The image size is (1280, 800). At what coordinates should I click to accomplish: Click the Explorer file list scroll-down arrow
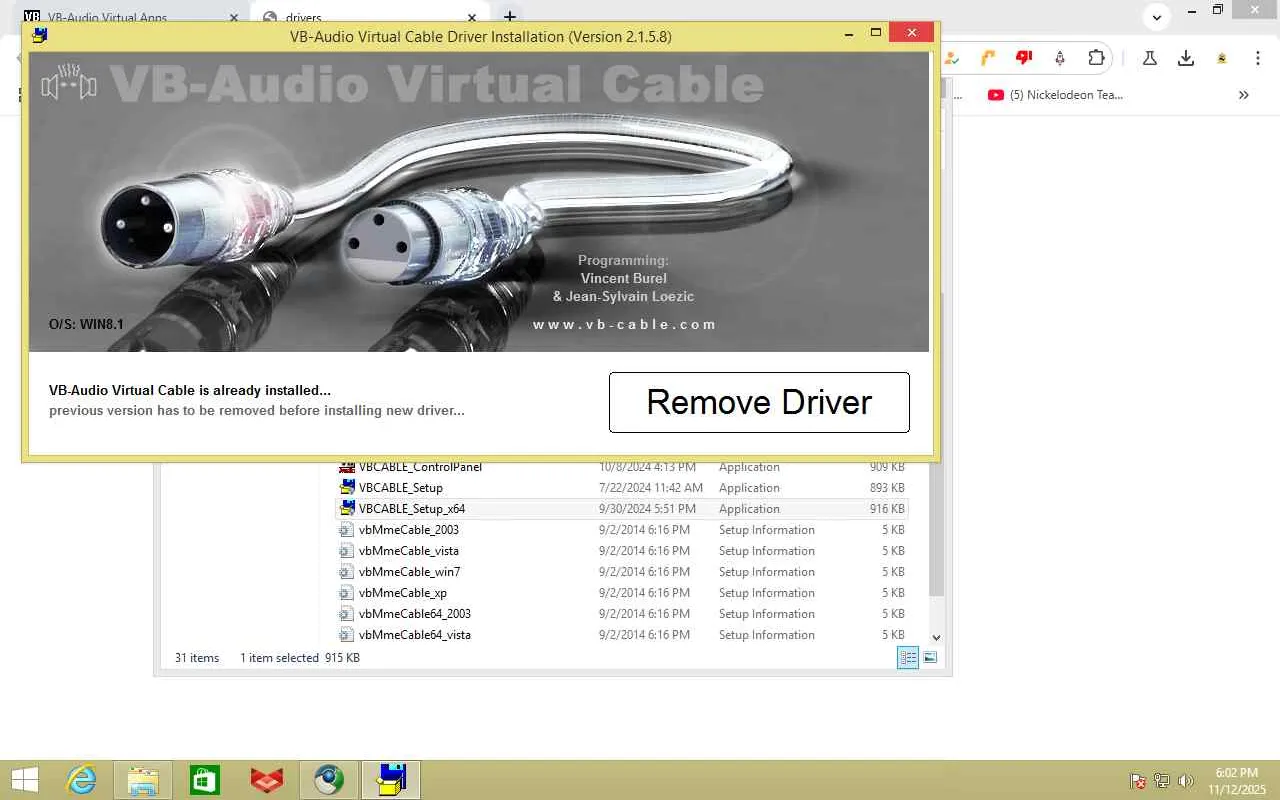(936, 637)
